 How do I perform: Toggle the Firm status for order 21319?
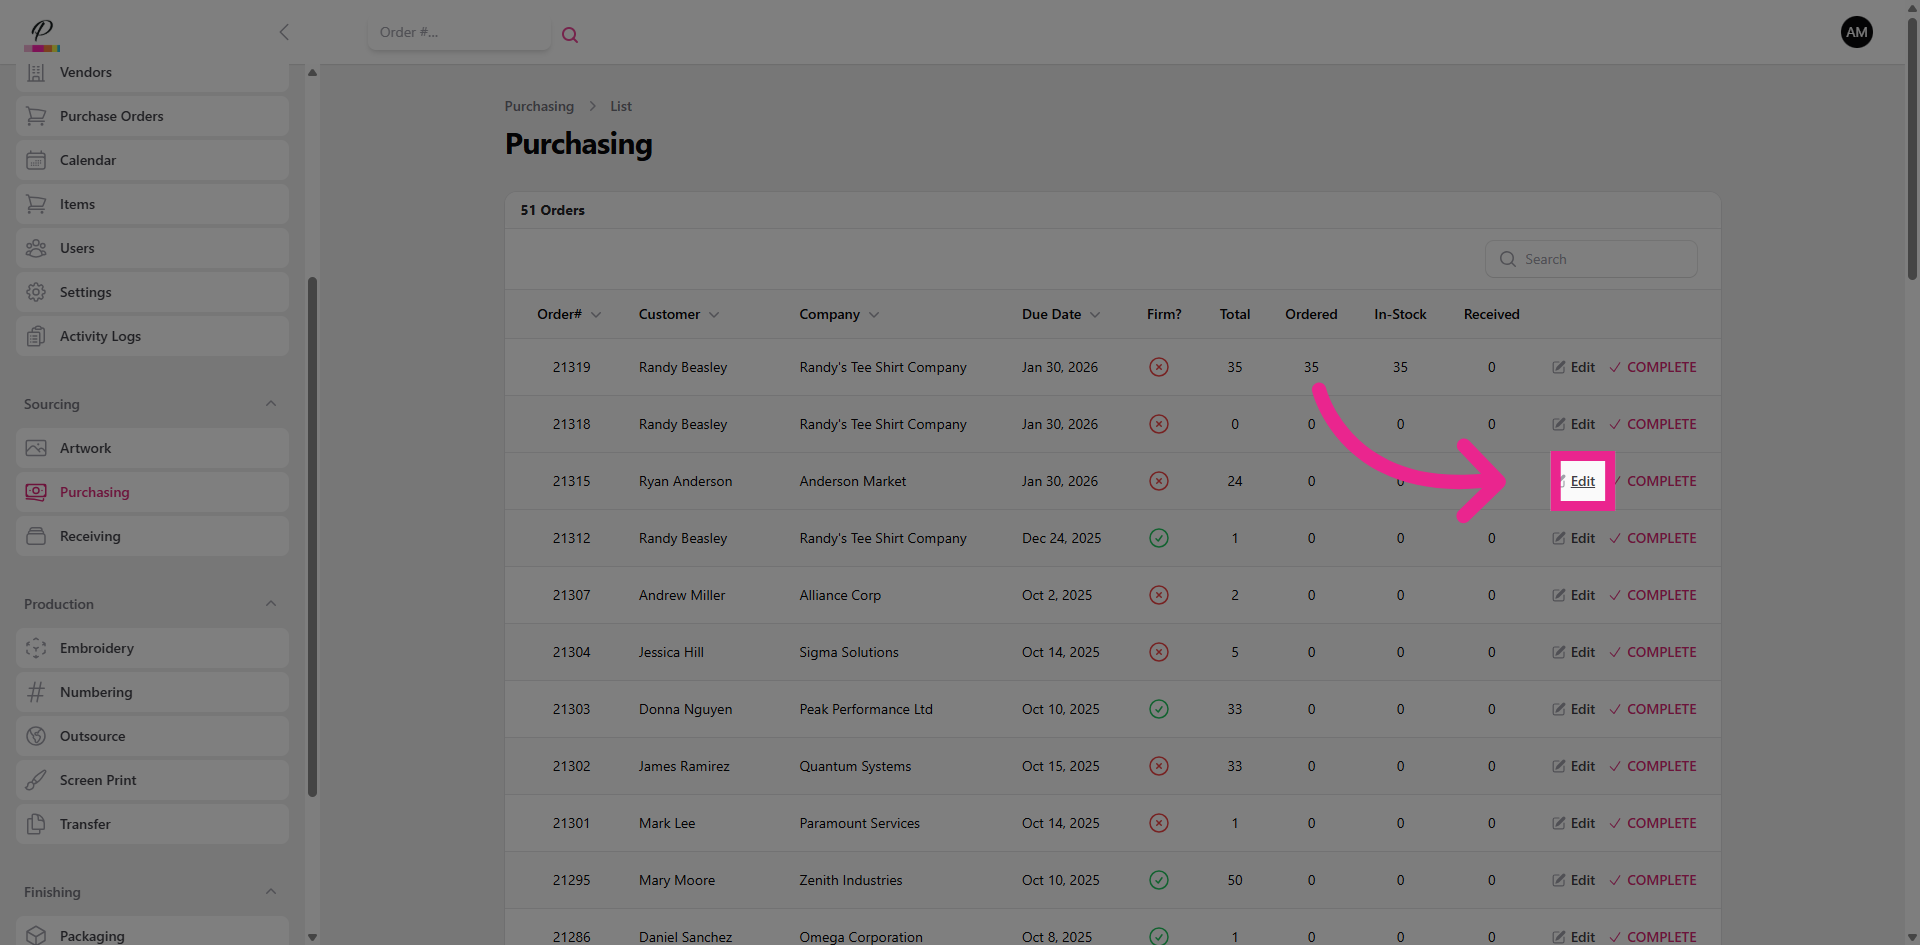1158,367
